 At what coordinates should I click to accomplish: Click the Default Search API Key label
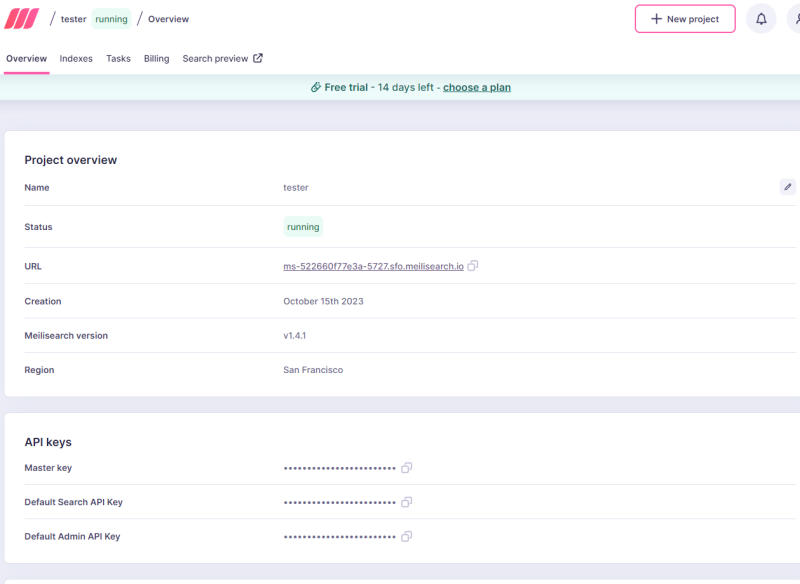click(x=73, y=502)
